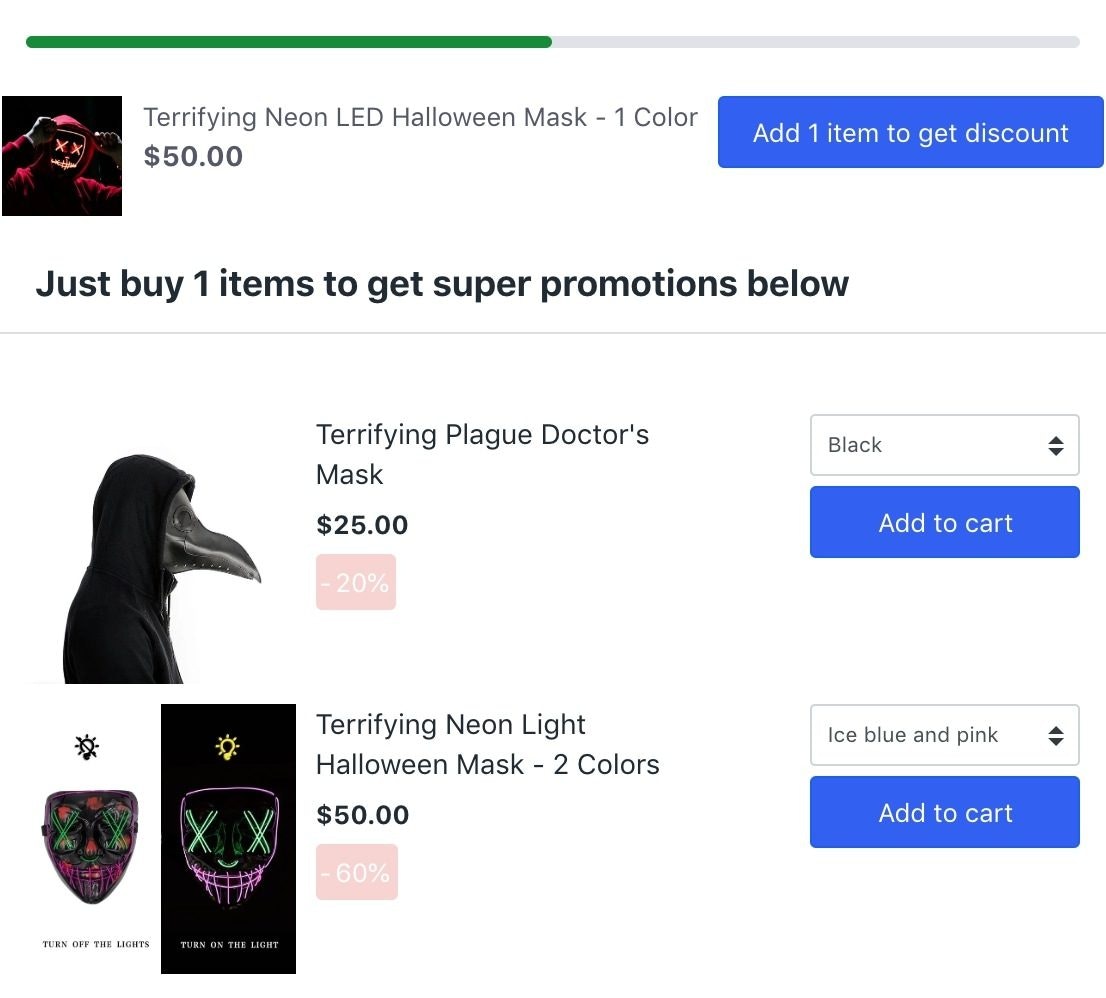Click the -20% discount badge

tap(356, 582)
